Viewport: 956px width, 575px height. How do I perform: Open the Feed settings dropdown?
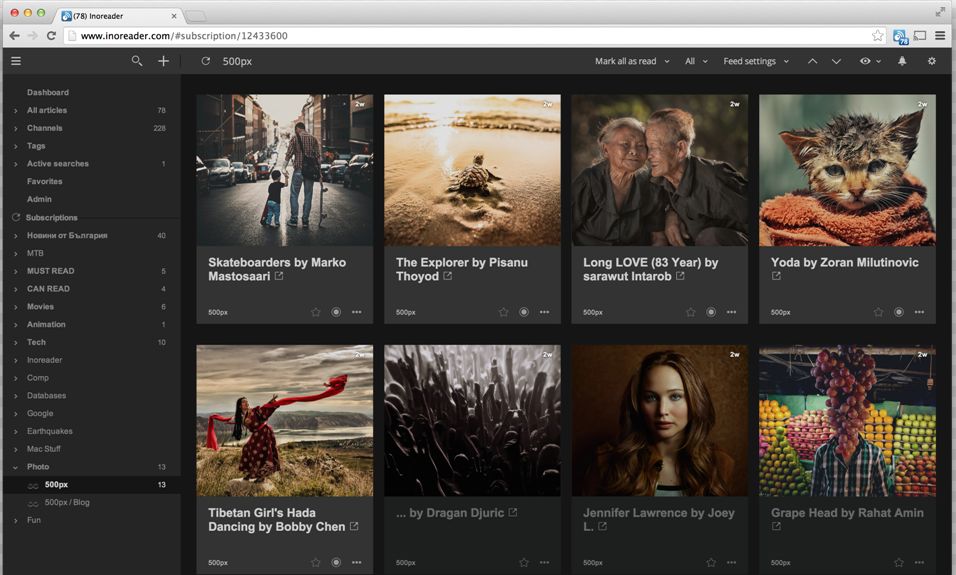point(756,61)
